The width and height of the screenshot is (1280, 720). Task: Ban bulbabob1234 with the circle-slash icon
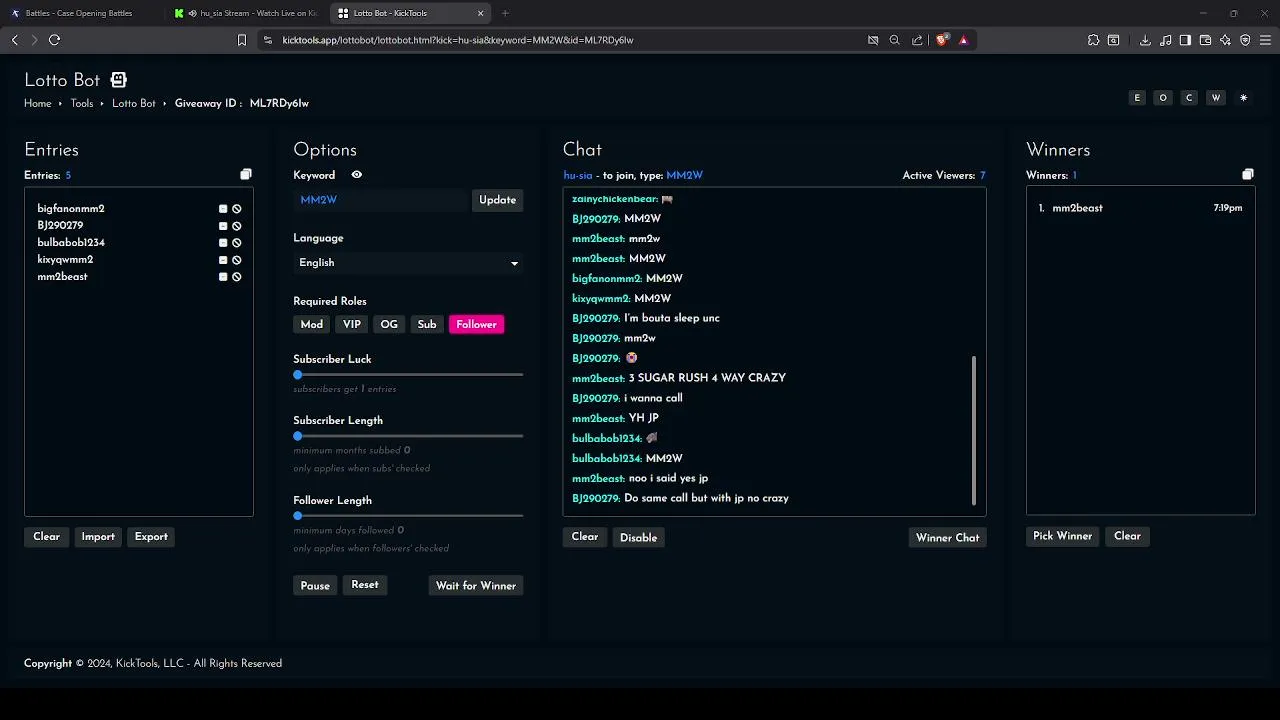click(237, 243)
